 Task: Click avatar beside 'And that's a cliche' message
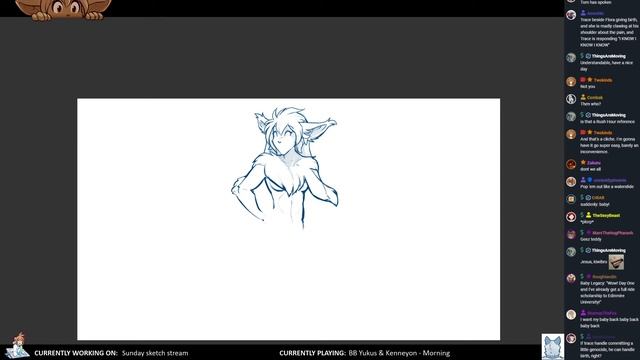[x=571, y=134]
